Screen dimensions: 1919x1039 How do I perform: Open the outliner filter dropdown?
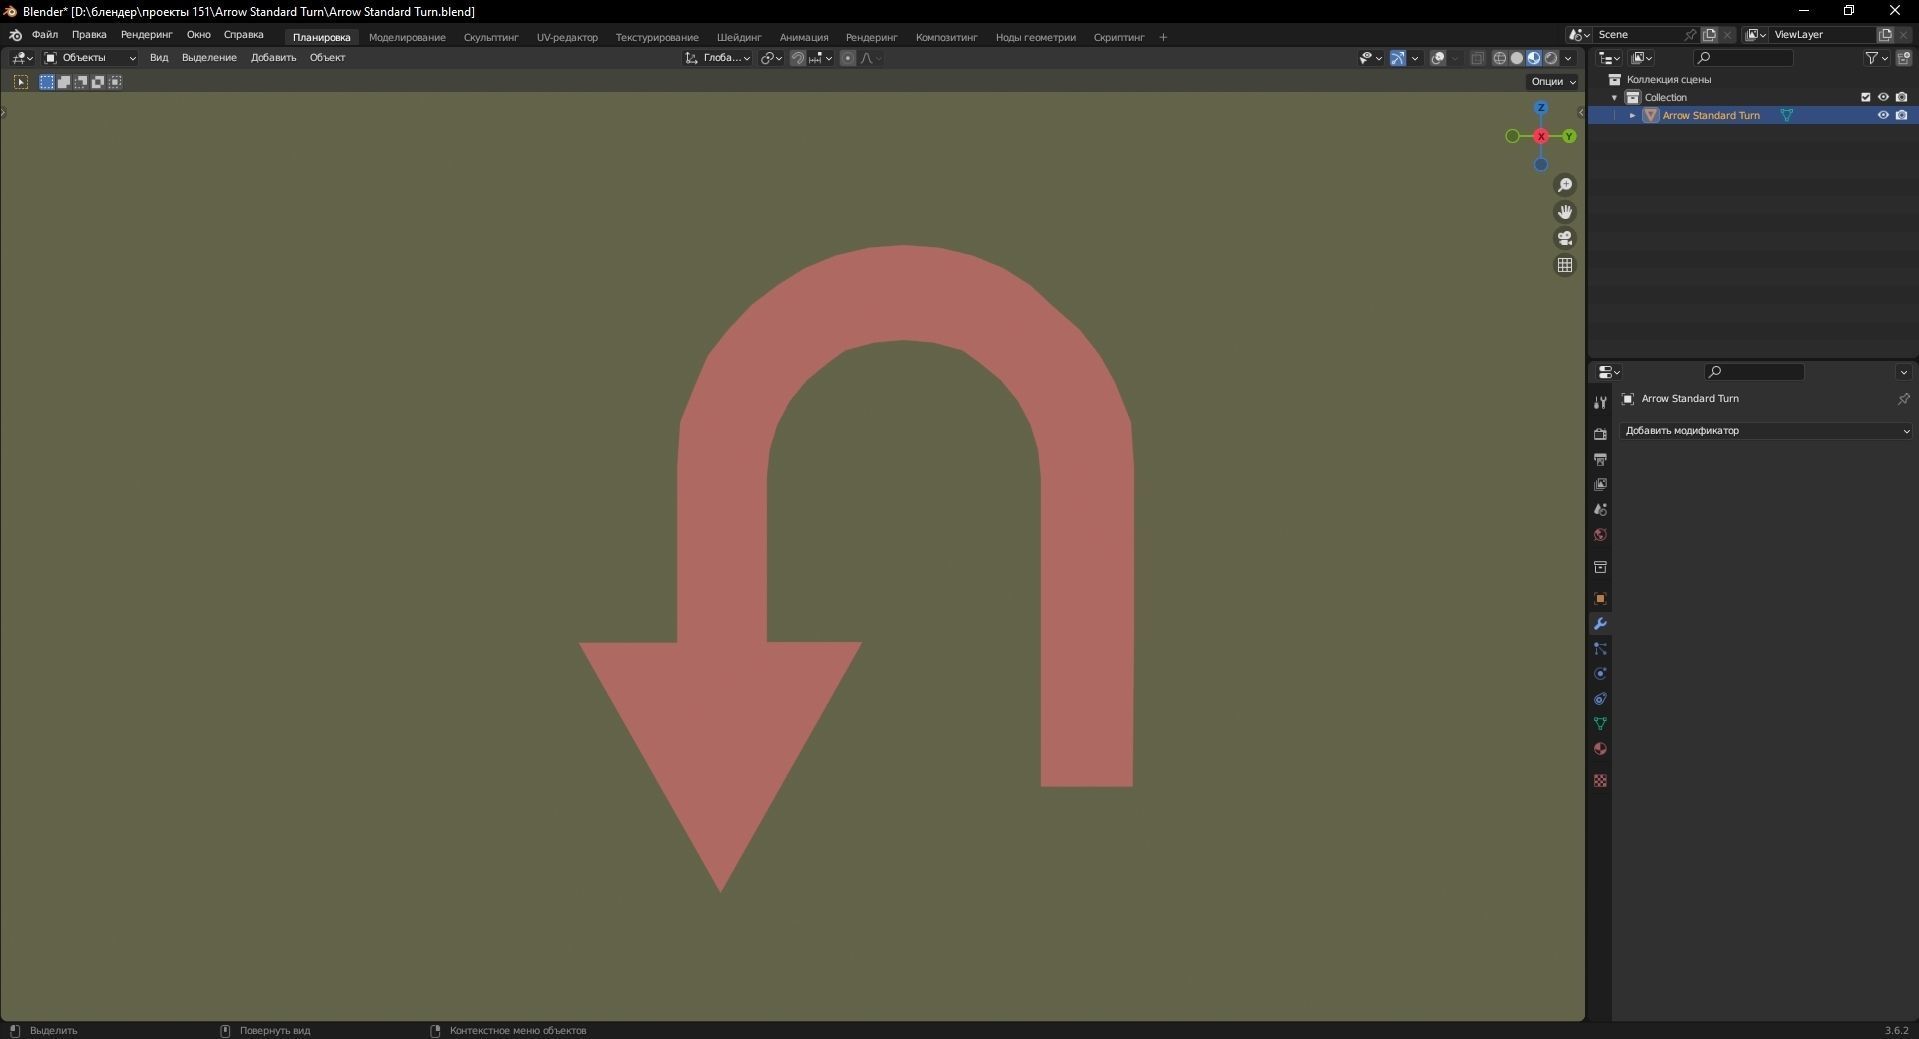1875,58
